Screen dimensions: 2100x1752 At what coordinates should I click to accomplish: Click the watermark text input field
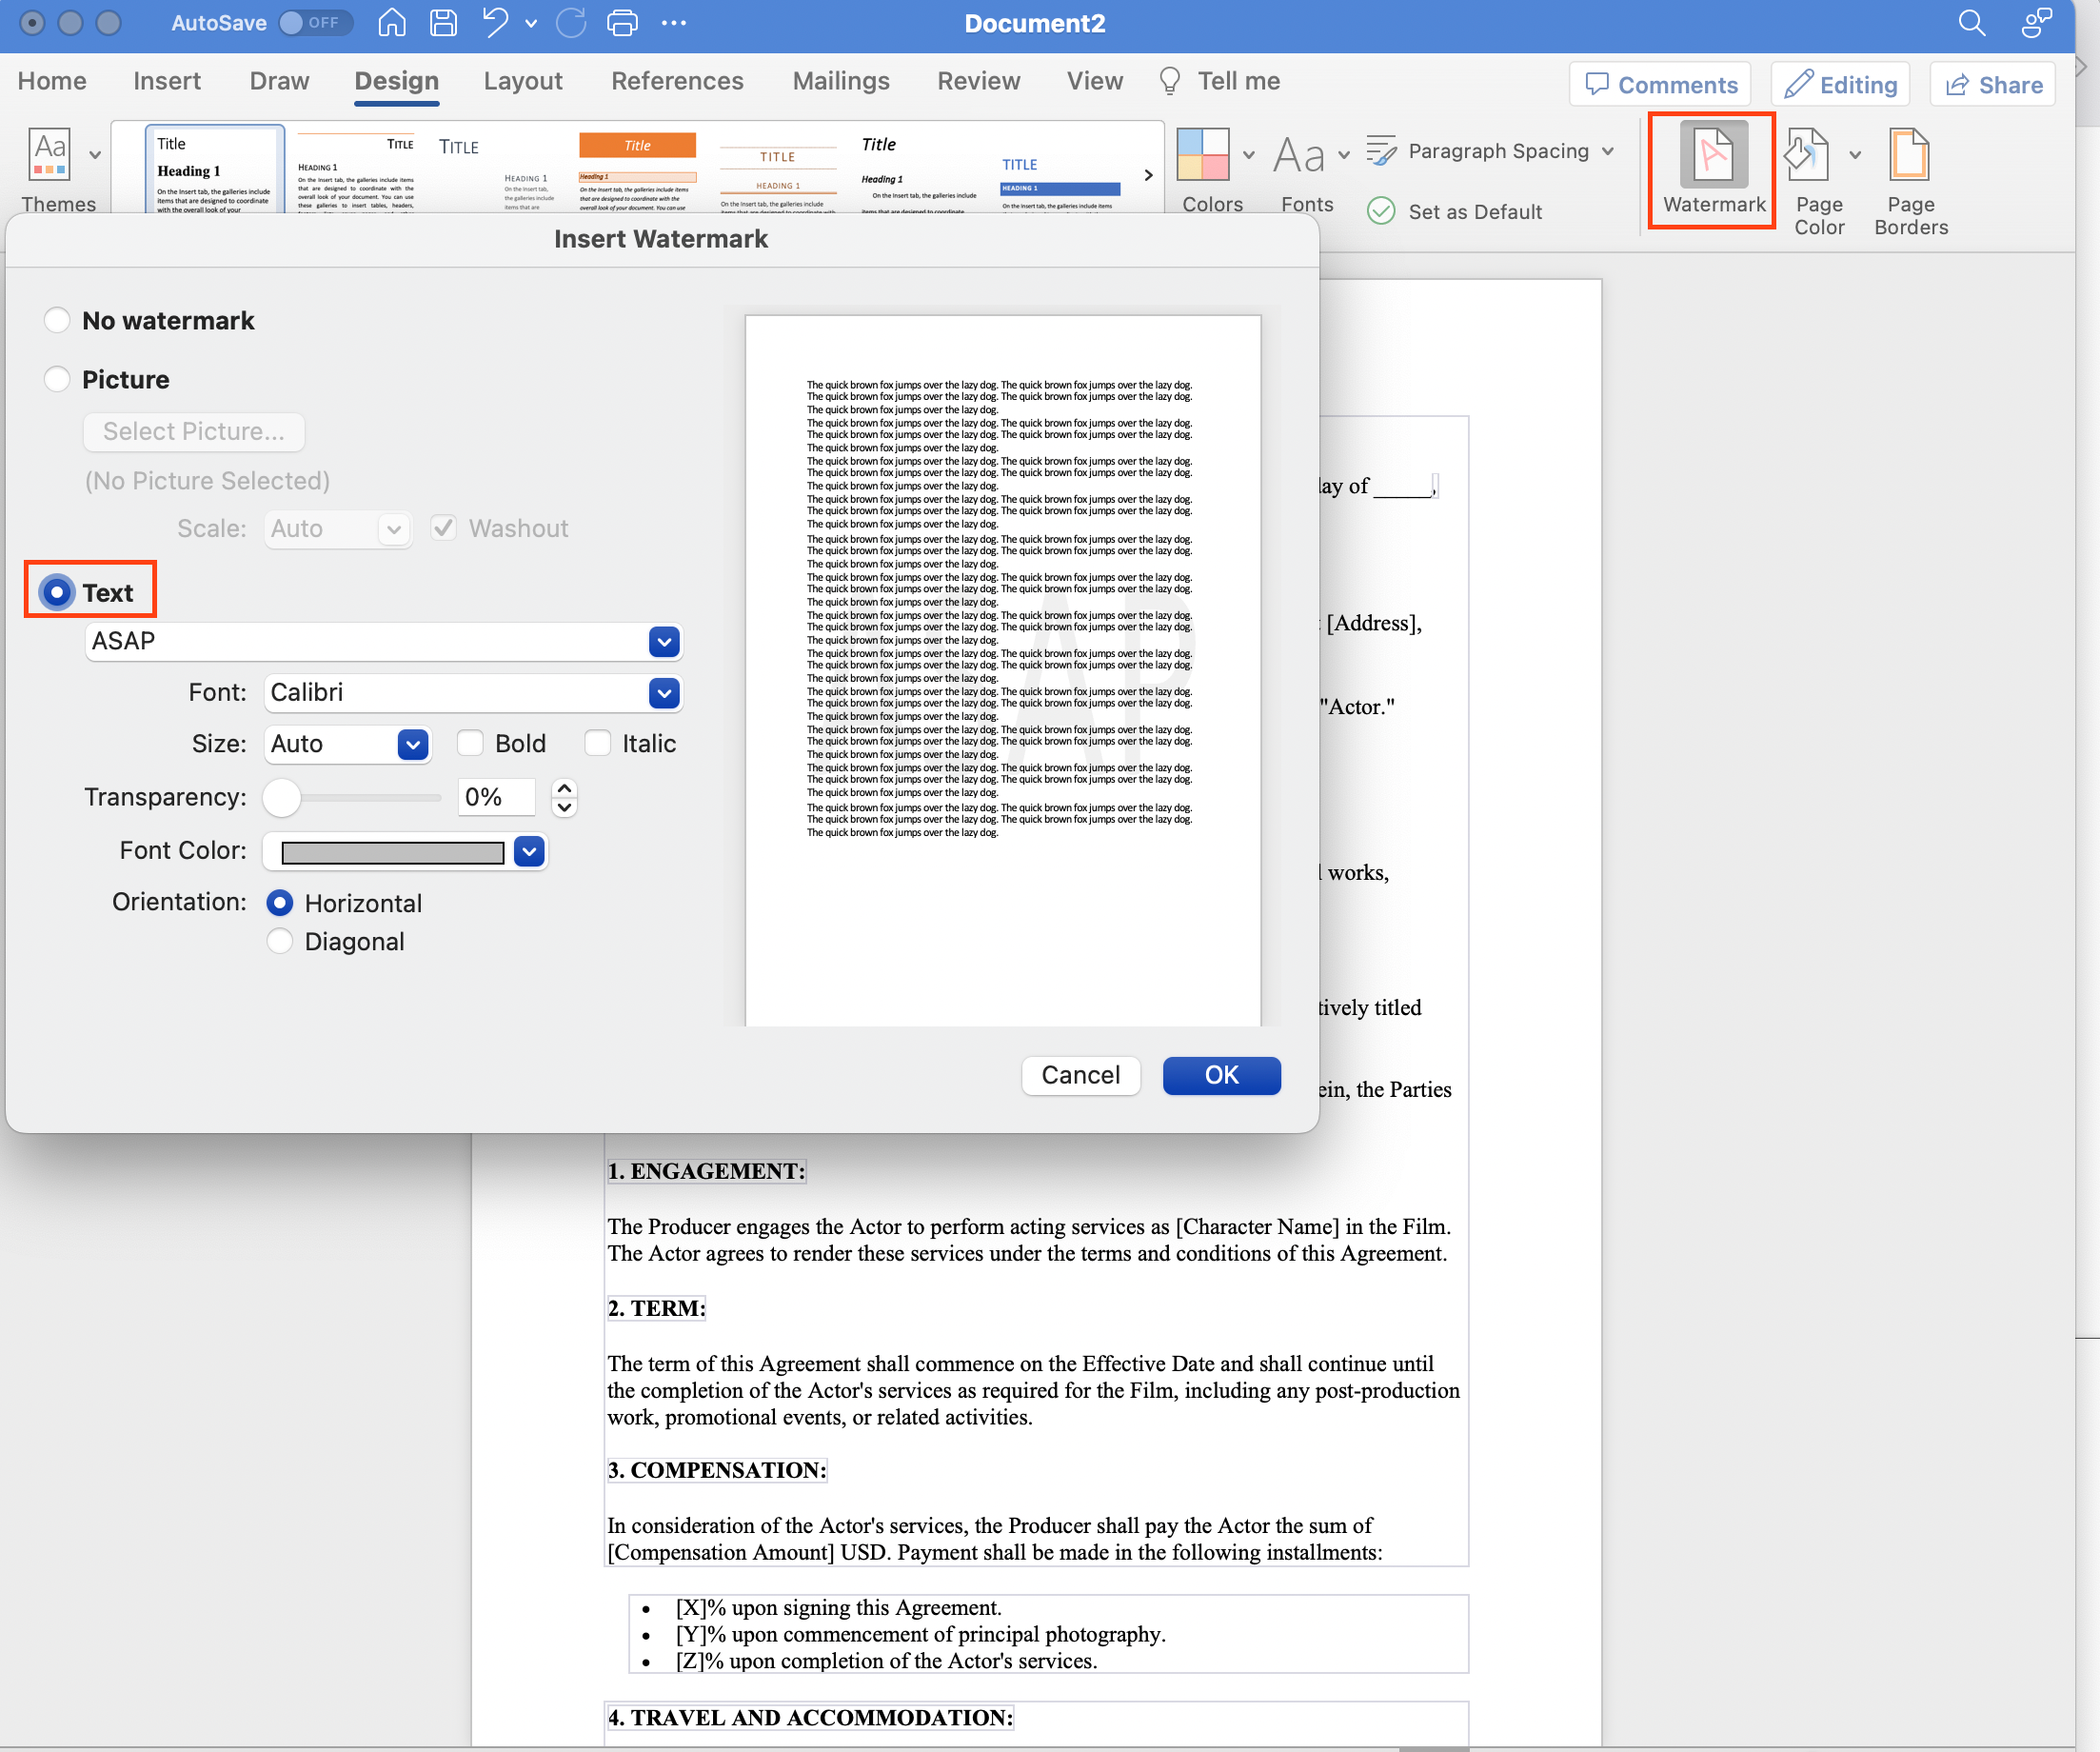(x=365, y=641)
